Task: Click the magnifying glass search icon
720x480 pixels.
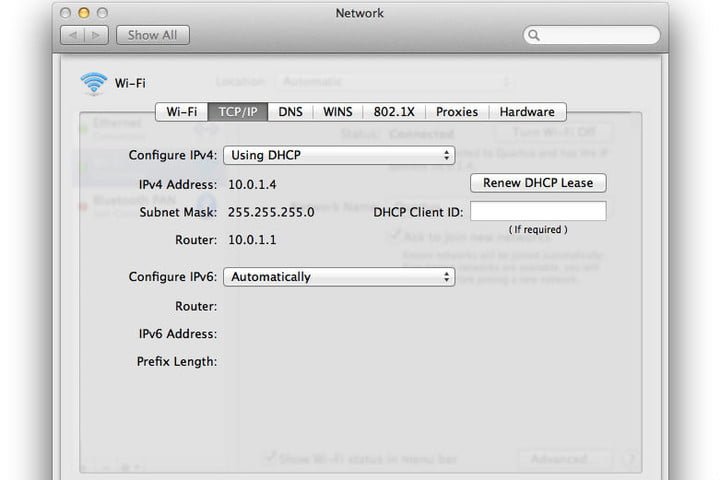Action: pyautogui.click(x=534, y=35)
